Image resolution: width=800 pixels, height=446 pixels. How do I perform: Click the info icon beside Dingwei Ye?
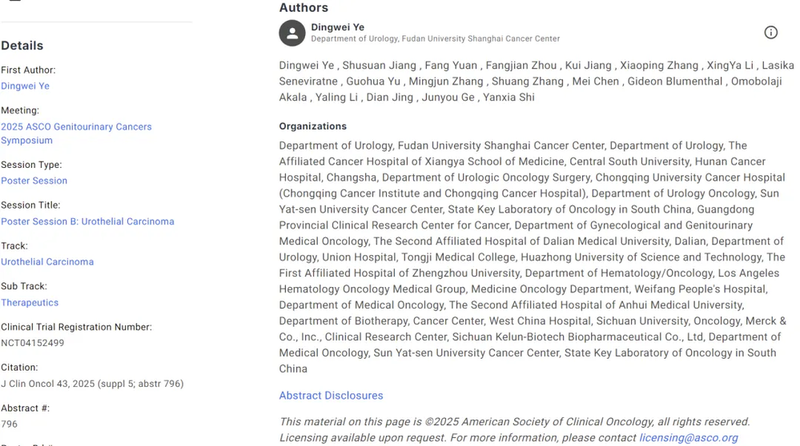coord(771,32)
